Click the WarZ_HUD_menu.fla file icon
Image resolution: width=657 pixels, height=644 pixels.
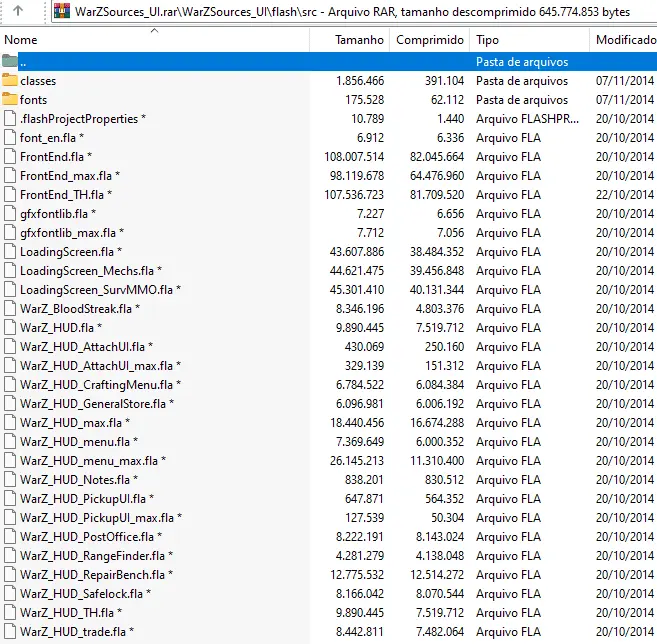coord(10,442)
